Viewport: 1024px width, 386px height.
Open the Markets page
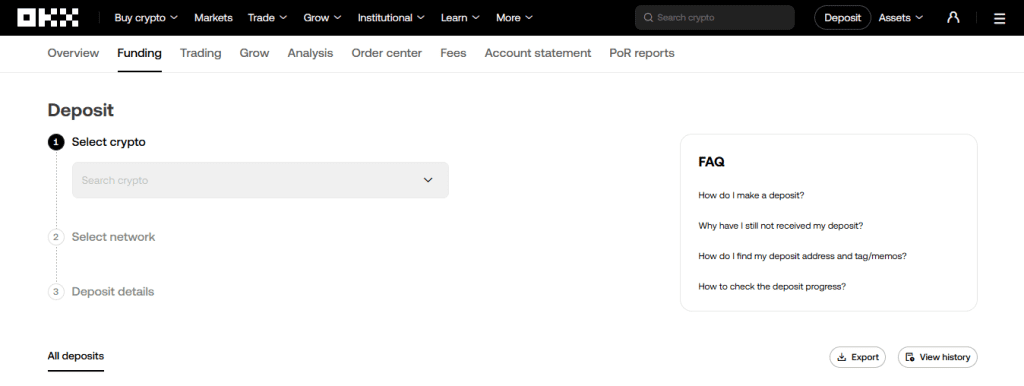213,18
